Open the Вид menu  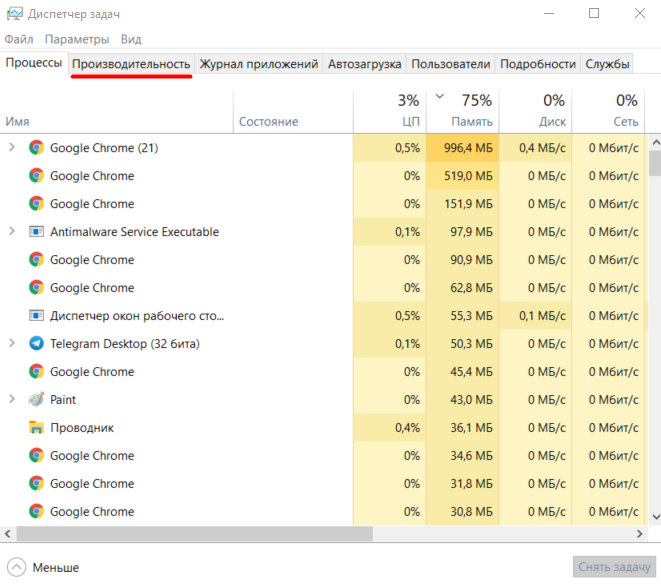tap(131, 39)
